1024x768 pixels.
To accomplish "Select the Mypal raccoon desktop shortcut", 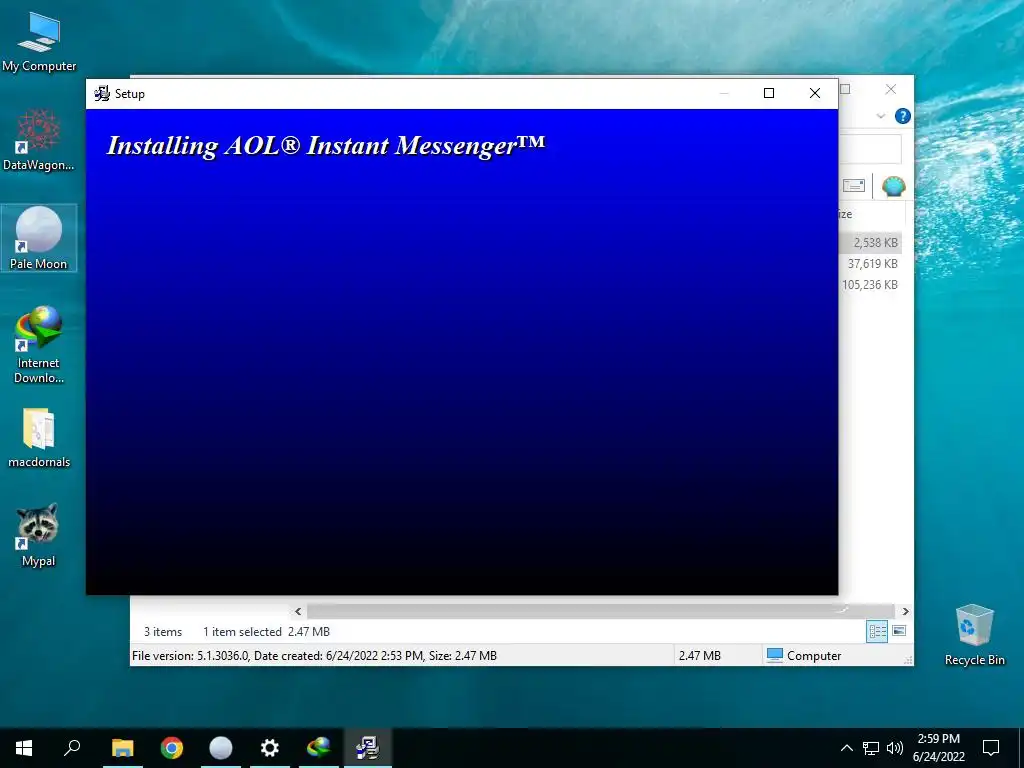I will click(39, 535).
